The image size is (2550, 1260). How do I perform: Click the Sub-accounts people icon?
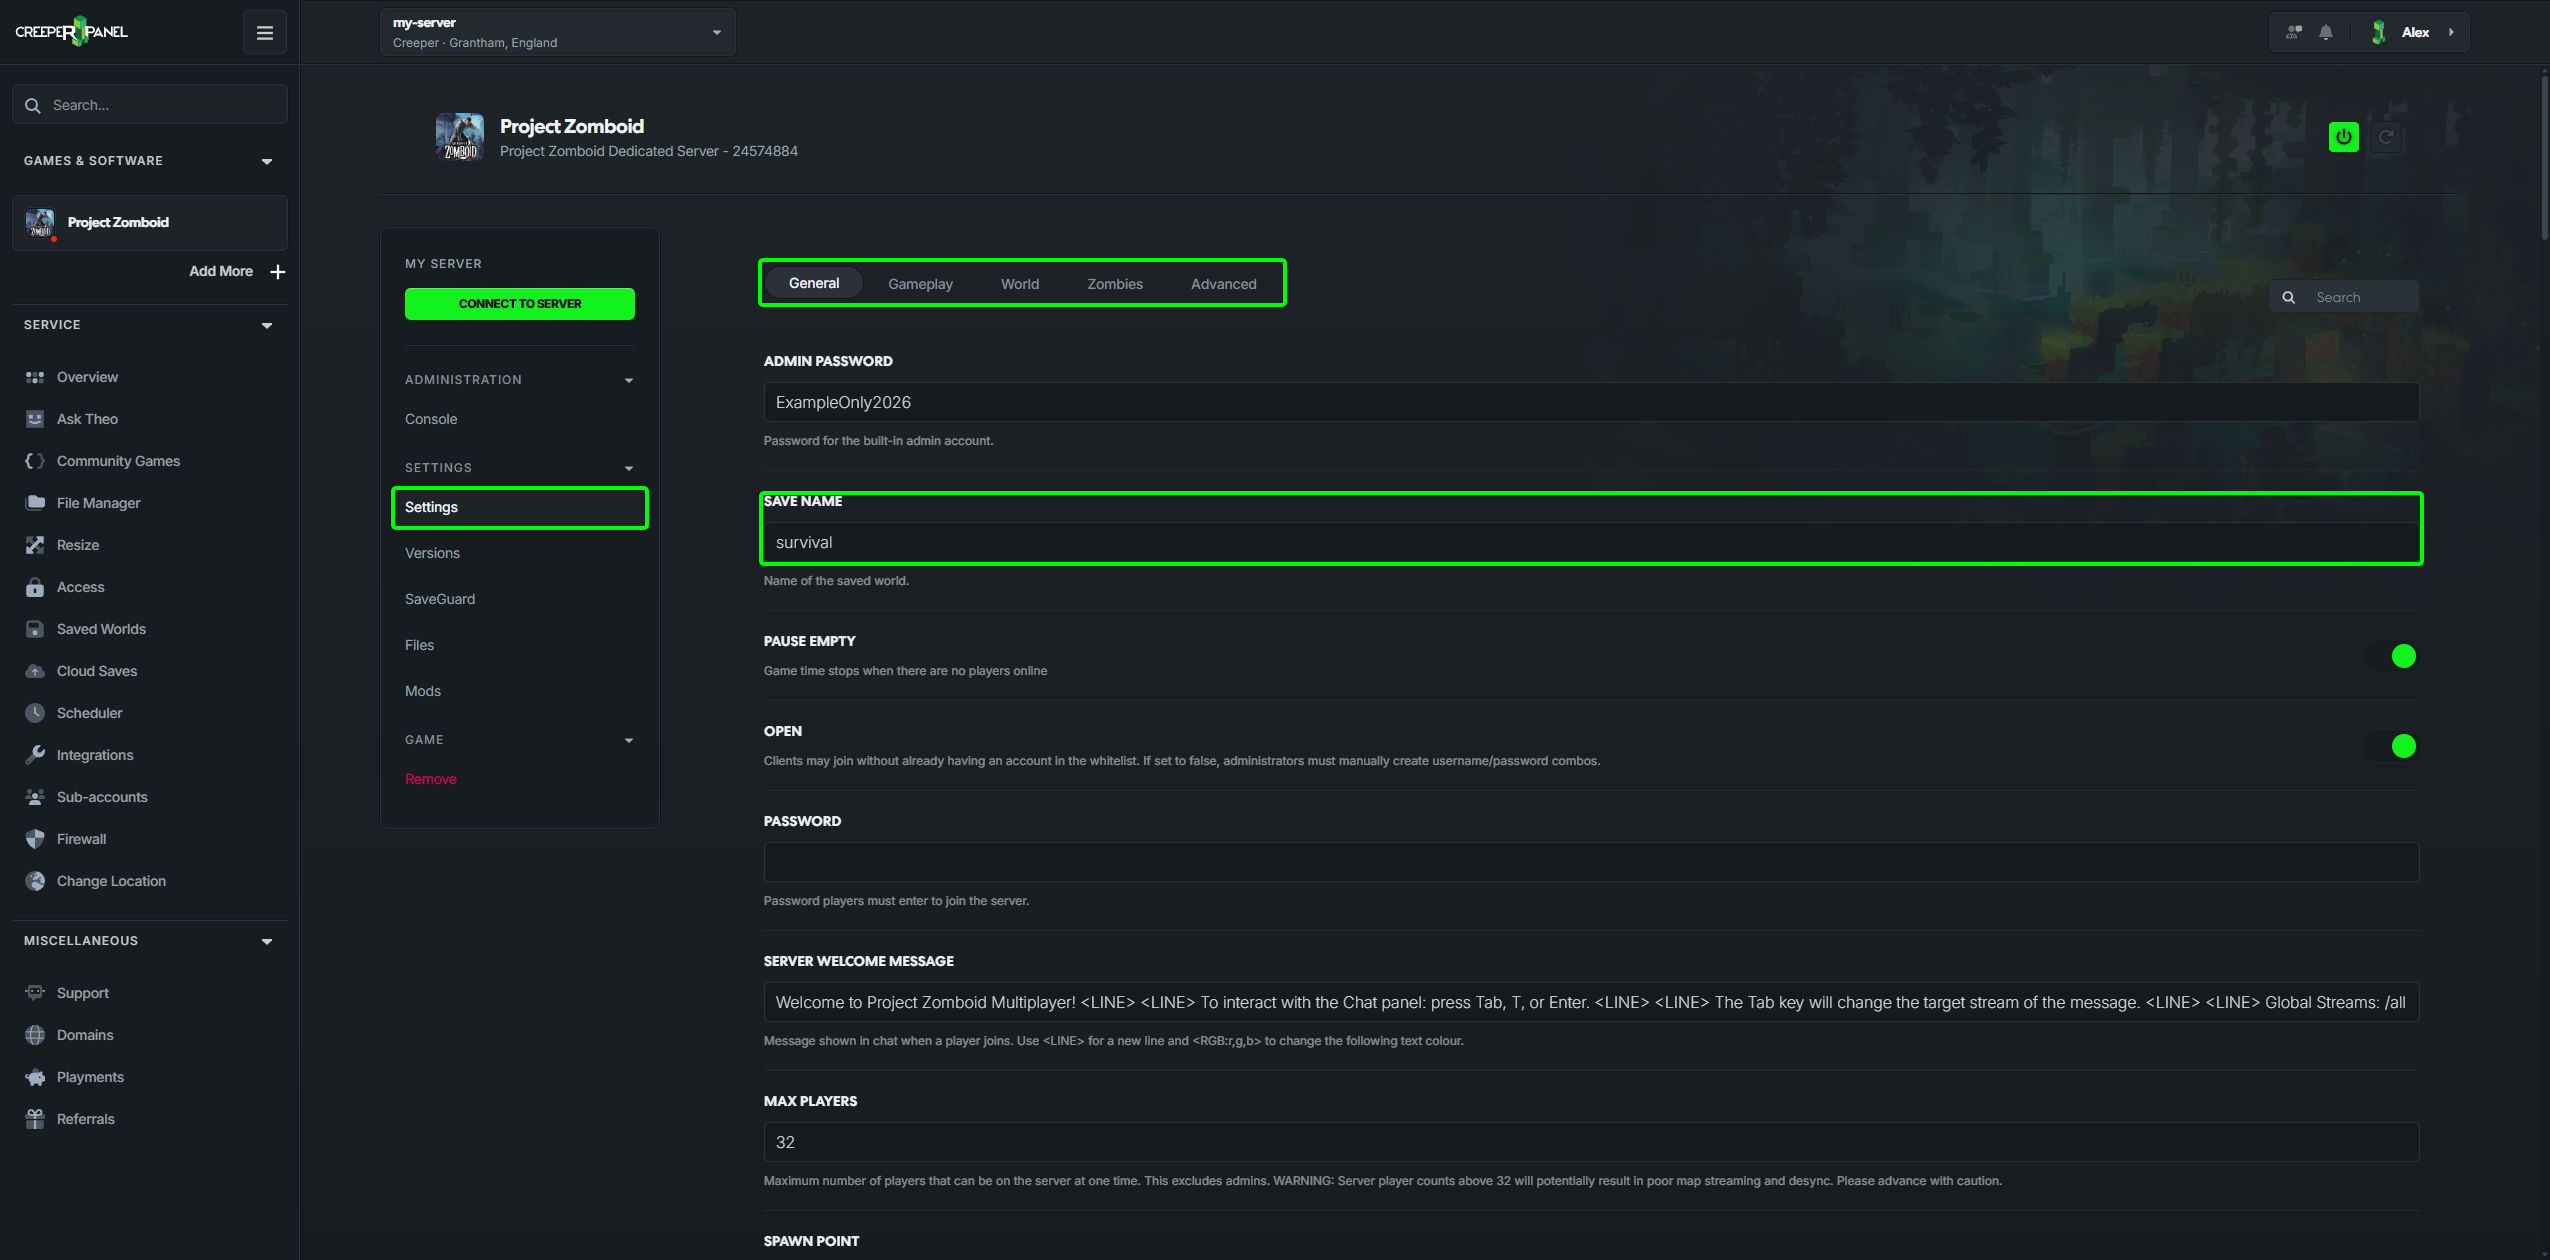pos(35,797)
